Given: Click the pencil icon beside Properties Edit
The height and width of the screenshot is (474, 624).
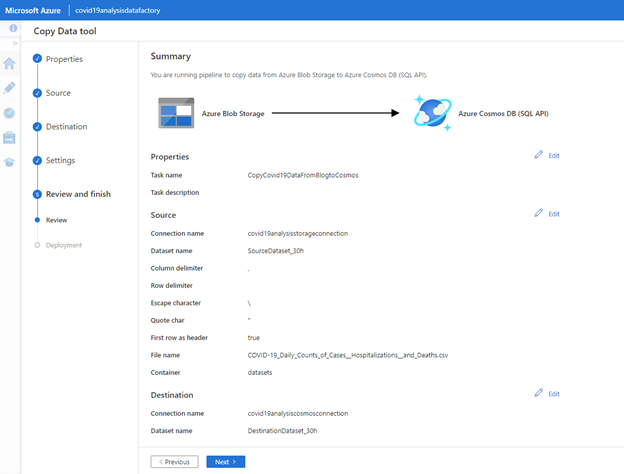Looking at the screenshot, I should point(538,155).
